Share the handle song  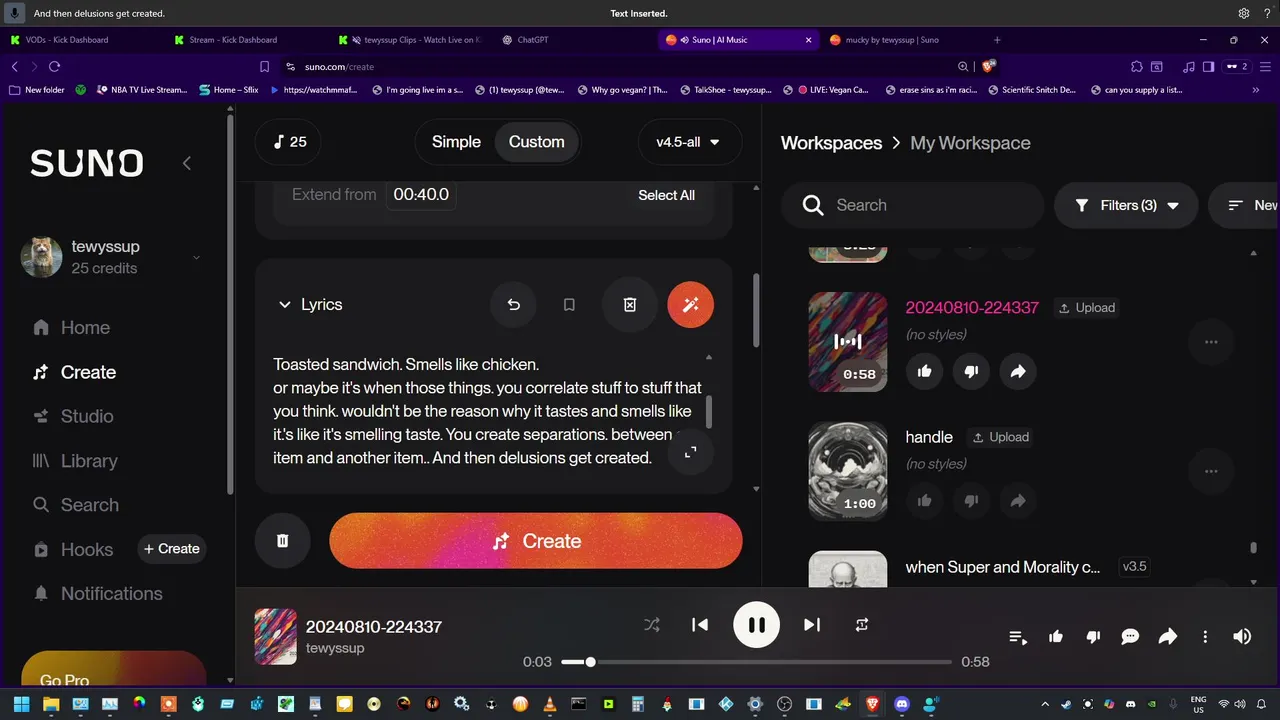click(1018, 500)
